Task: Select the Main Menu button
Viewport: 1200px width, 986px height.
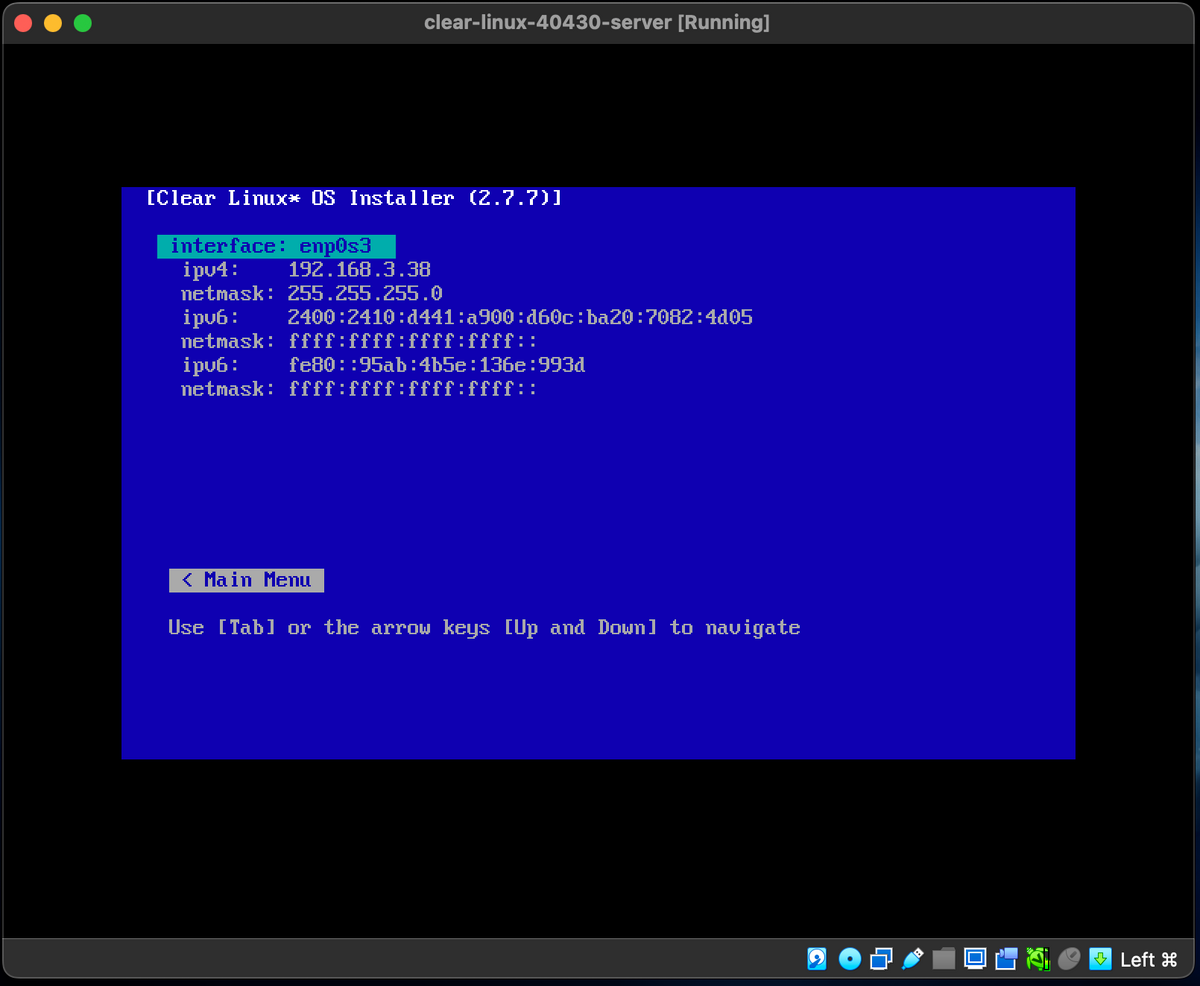Action: [x=246, y=580]
